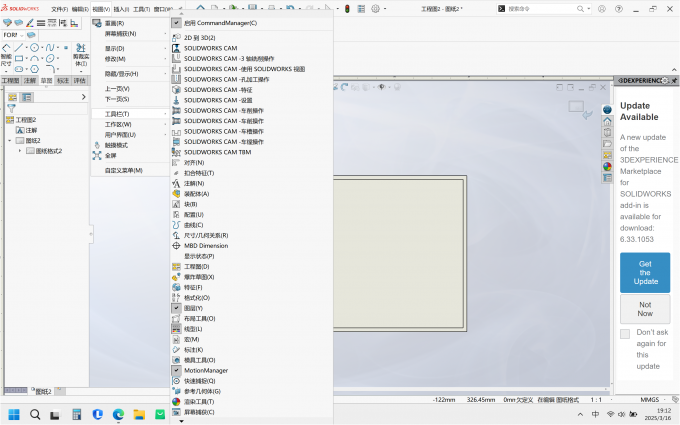Toggle the MotionManager checkmark
The image size is (680, 425).
(176, 370)
